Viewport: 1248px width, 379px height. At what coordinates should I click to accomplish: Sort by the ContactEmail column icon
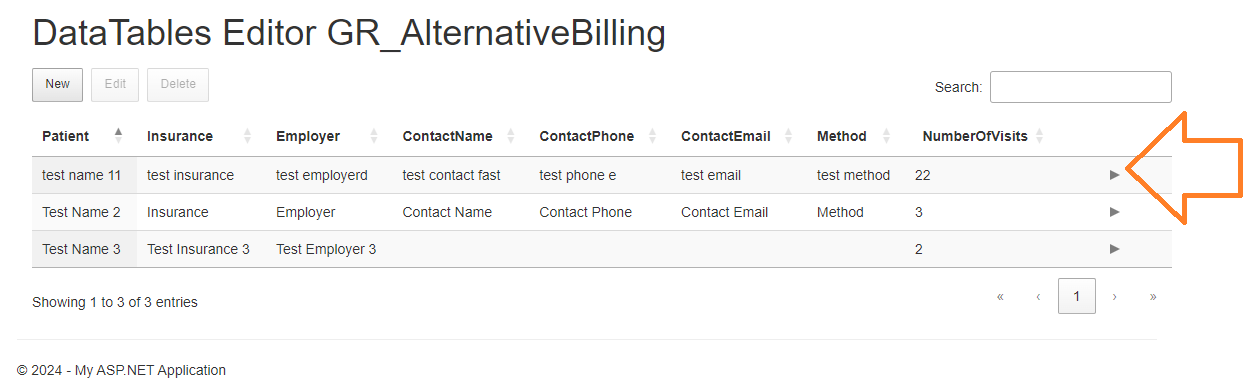pos(790,136)
